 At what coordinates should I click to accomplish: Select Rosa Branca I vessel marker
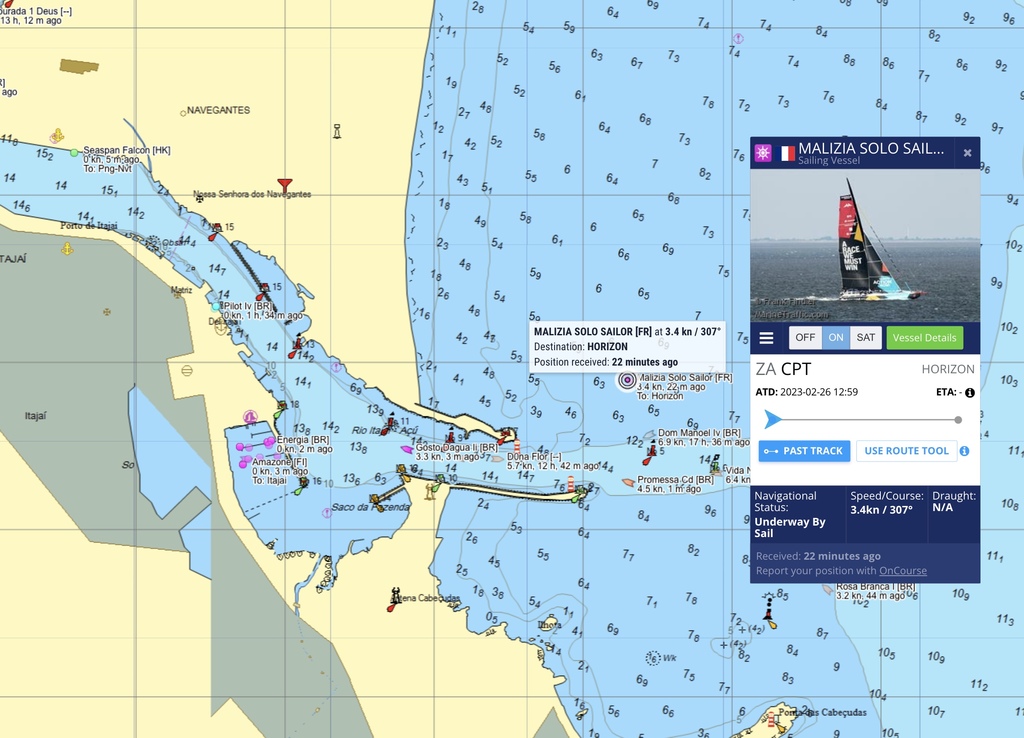tap(828, 589)
